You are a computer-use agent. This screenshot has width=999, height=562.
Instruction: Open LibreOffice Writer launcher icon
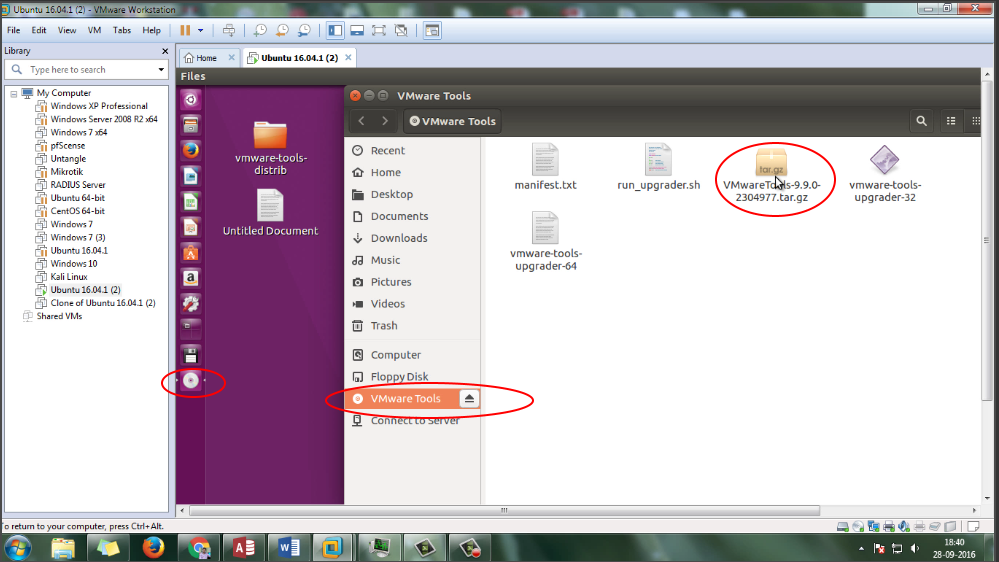click(x=190, y=176)
